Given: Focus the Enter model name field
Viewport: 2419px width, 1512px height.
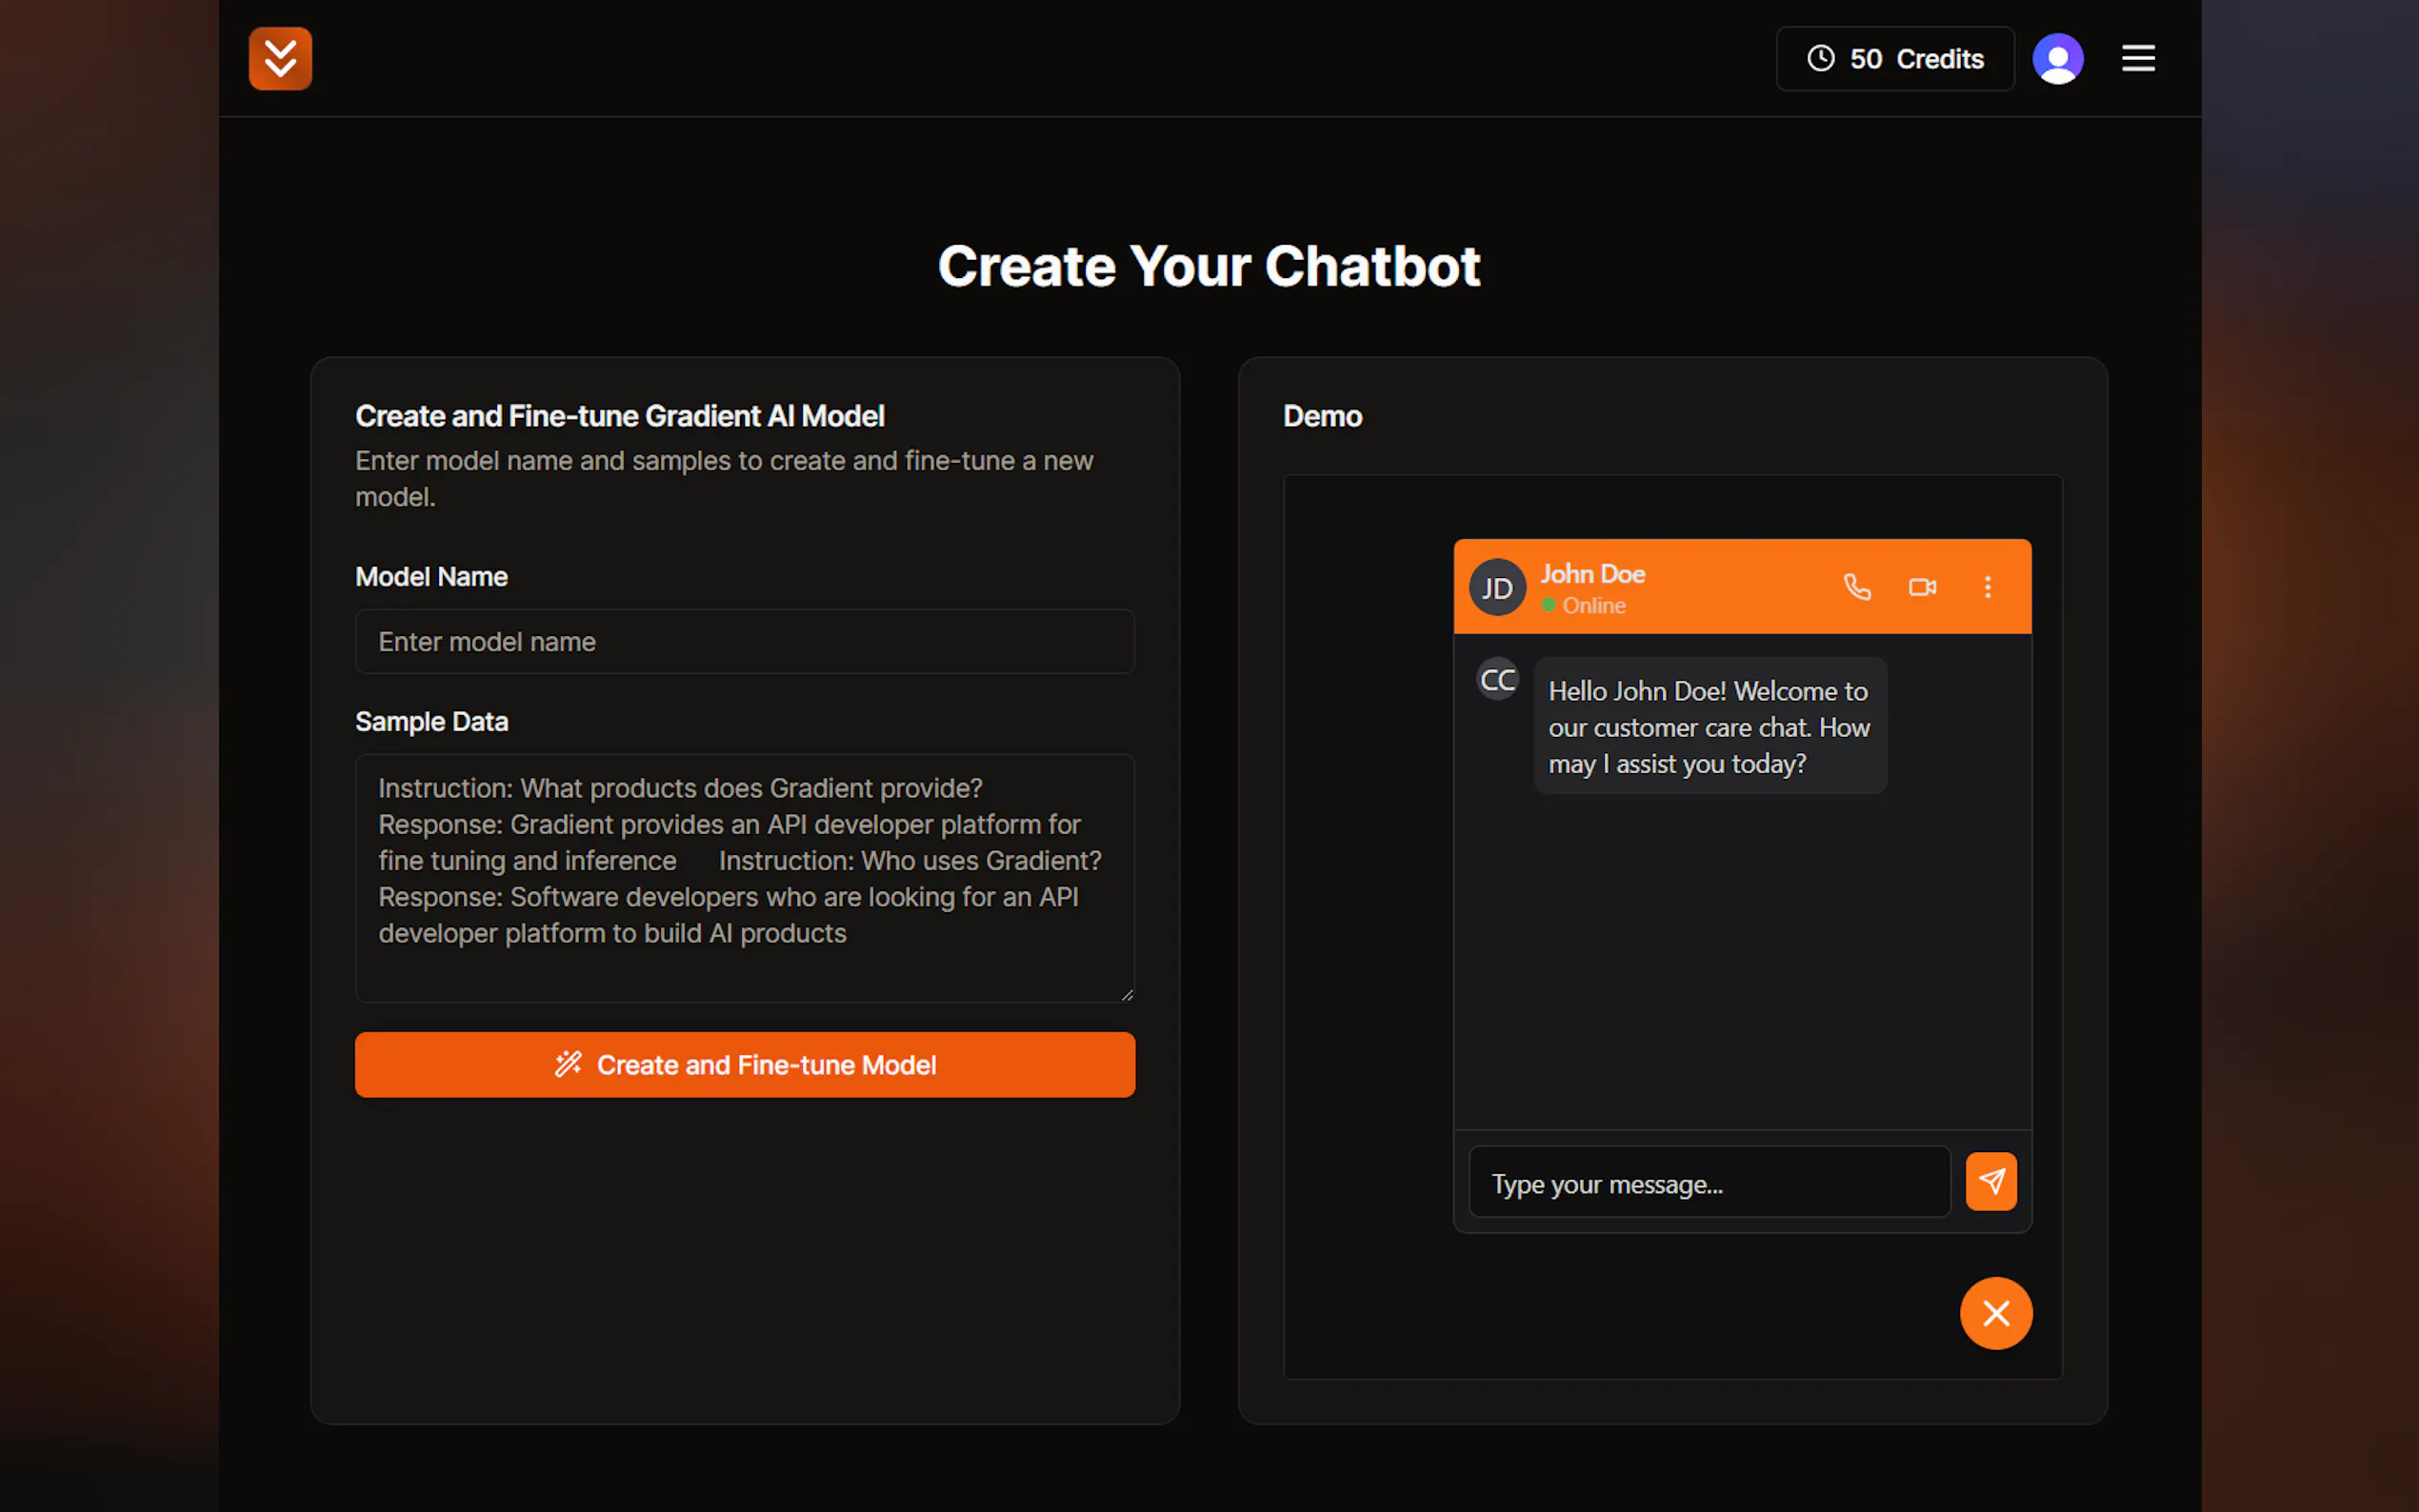Looking at the screenshot, I should tap(744, 641).
